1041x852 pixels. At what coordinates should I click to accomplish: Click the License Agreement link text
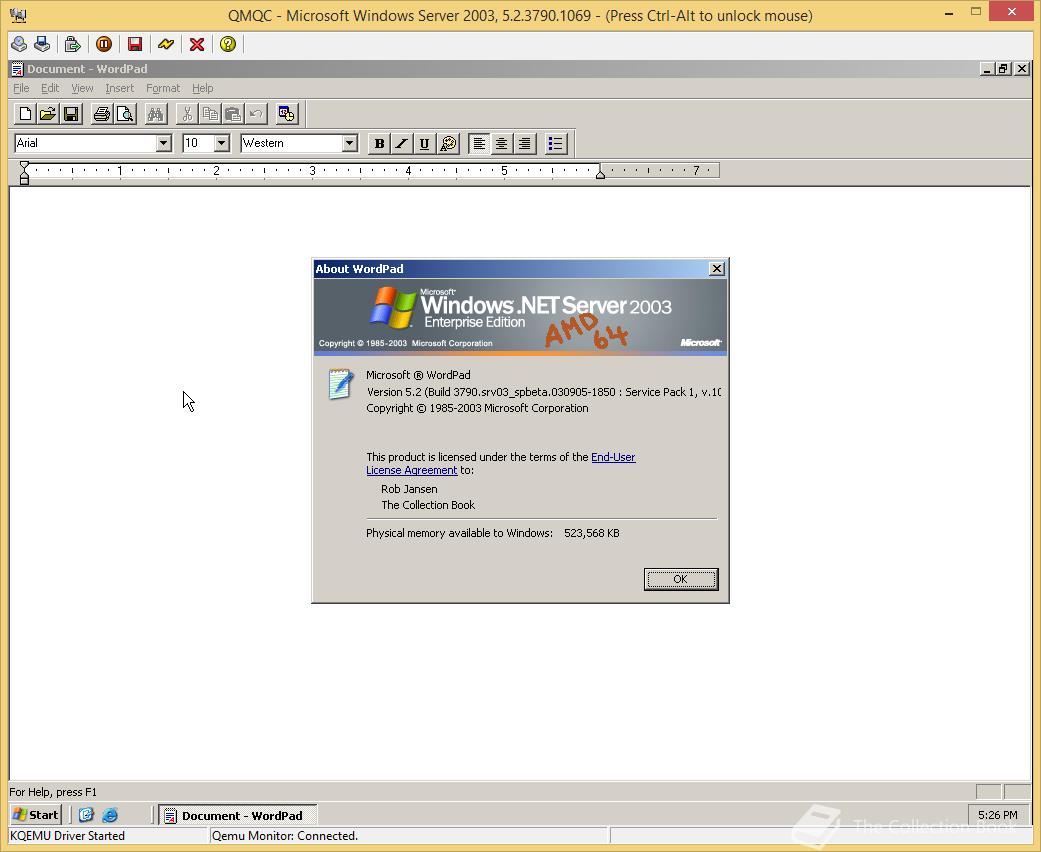(412, 470)
